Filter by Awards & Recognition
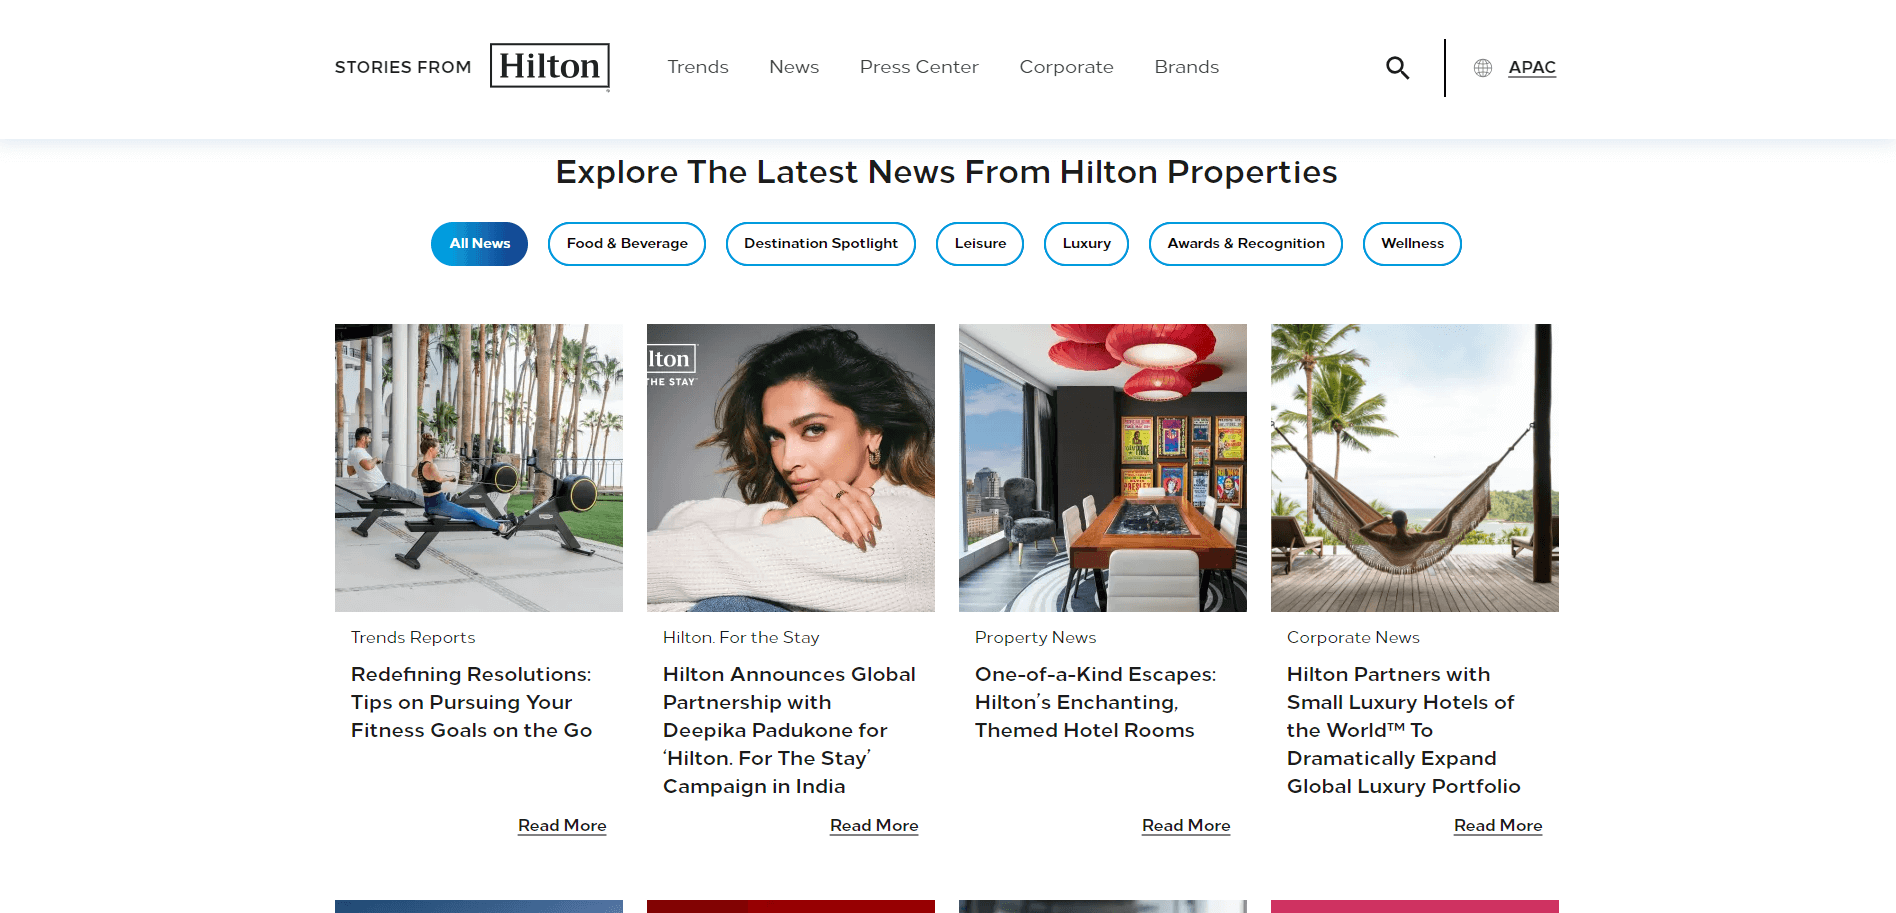The height and width of the screenshot is (913, 1896). click(1246, 244)
